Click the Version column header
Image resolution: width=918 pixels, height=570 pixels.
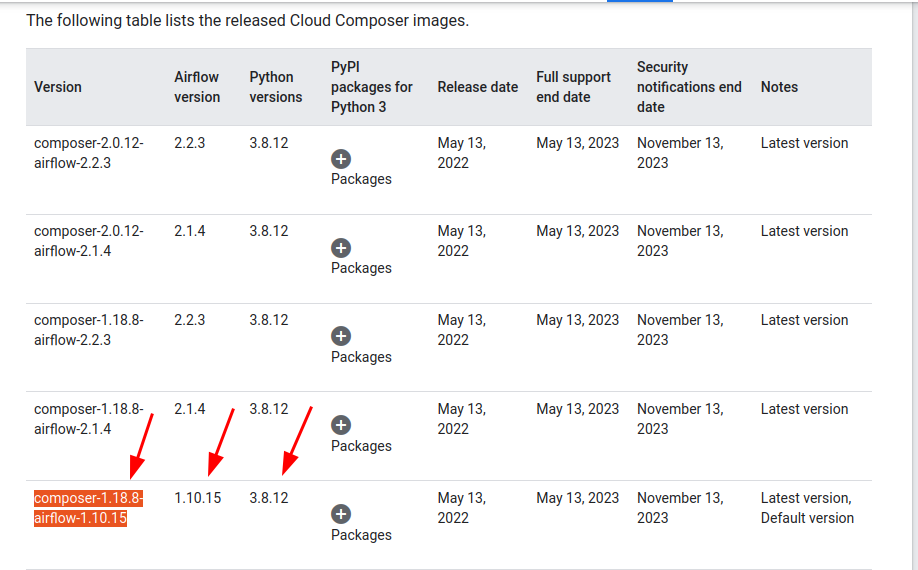point(58,87)
